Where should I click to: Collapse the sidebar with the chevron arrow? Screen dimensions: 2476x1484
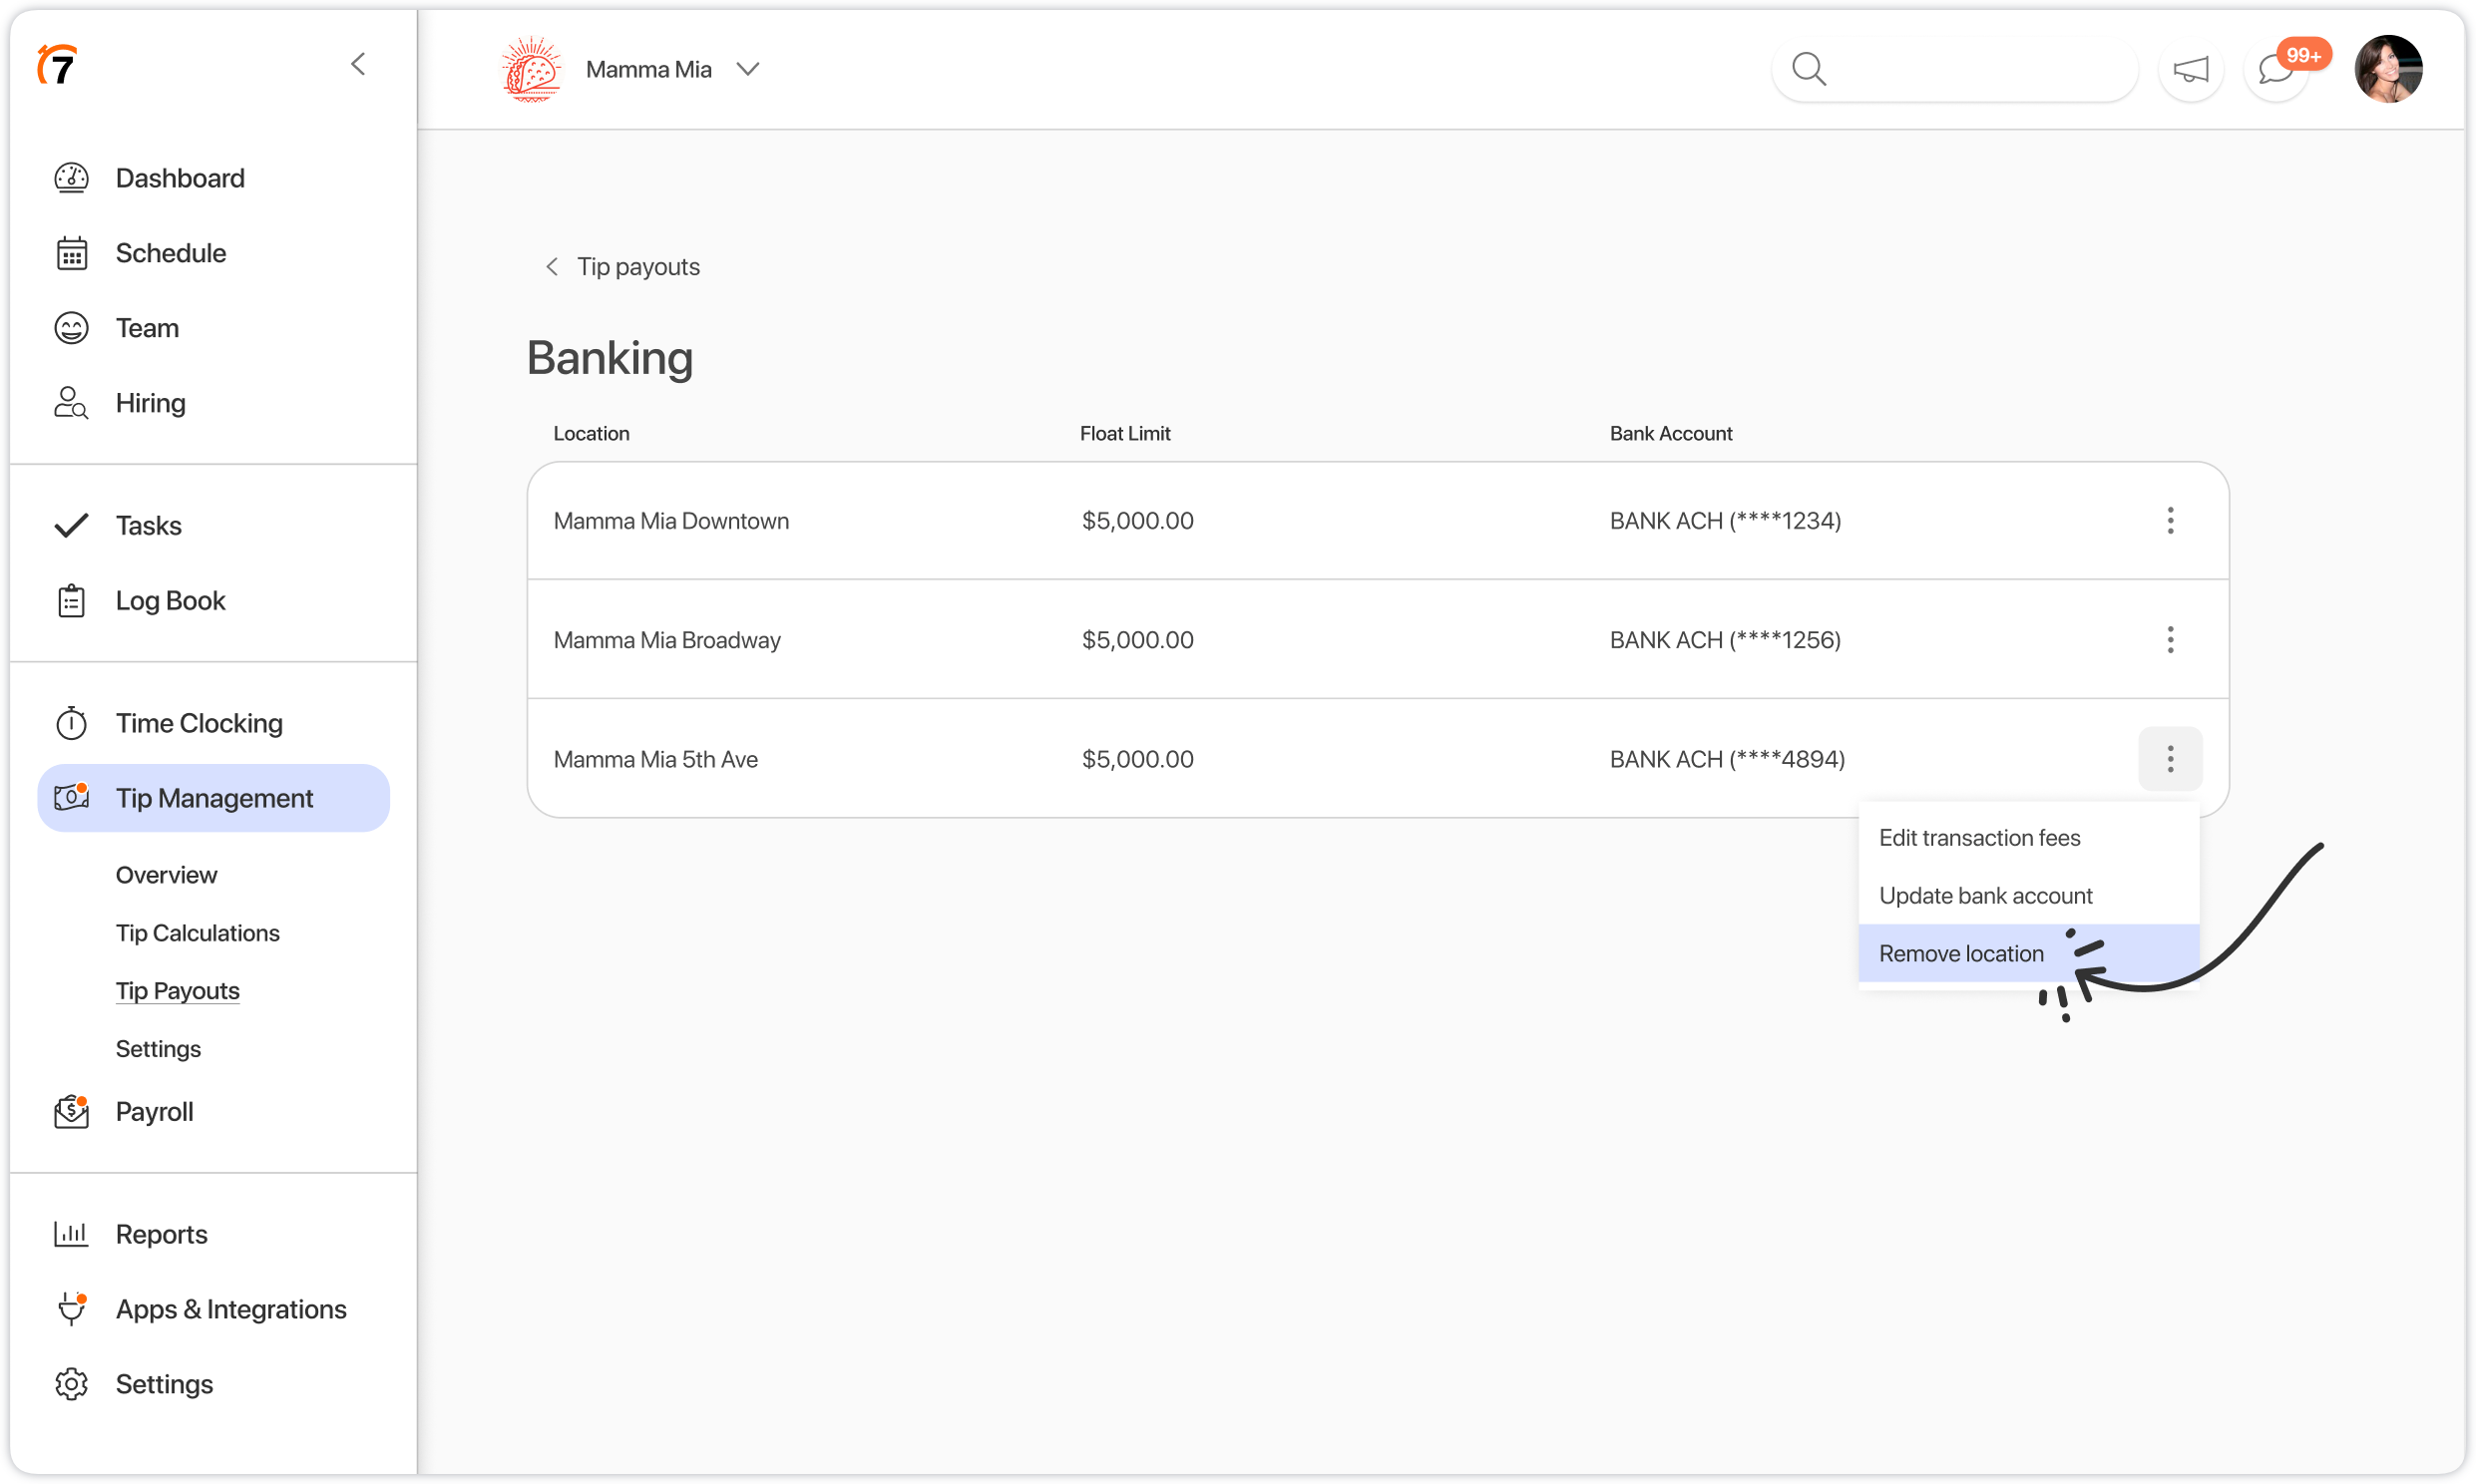[x=359, y=65]
